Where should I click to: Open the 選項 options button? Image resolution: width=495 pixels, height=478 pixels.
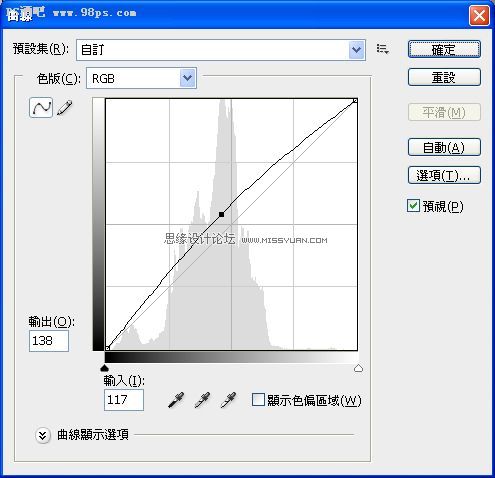tap(444, 175)
